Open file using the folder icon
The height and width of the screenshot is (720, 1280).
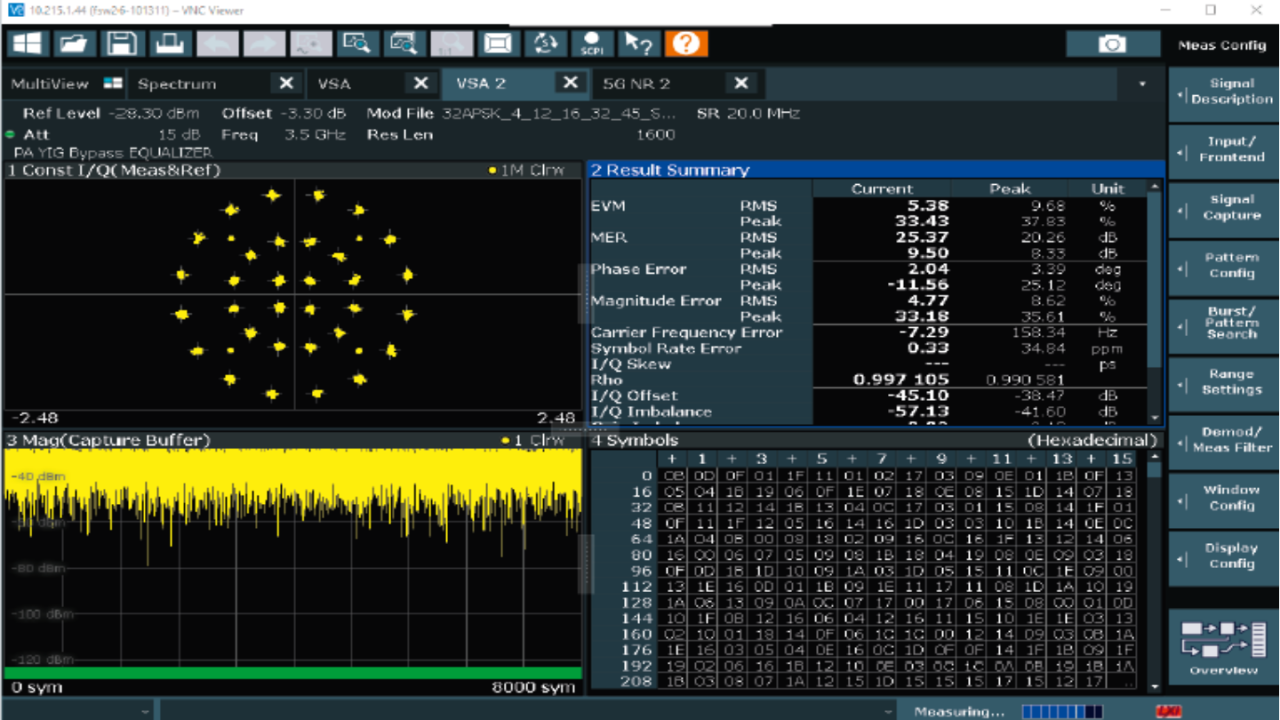point(74,43)
